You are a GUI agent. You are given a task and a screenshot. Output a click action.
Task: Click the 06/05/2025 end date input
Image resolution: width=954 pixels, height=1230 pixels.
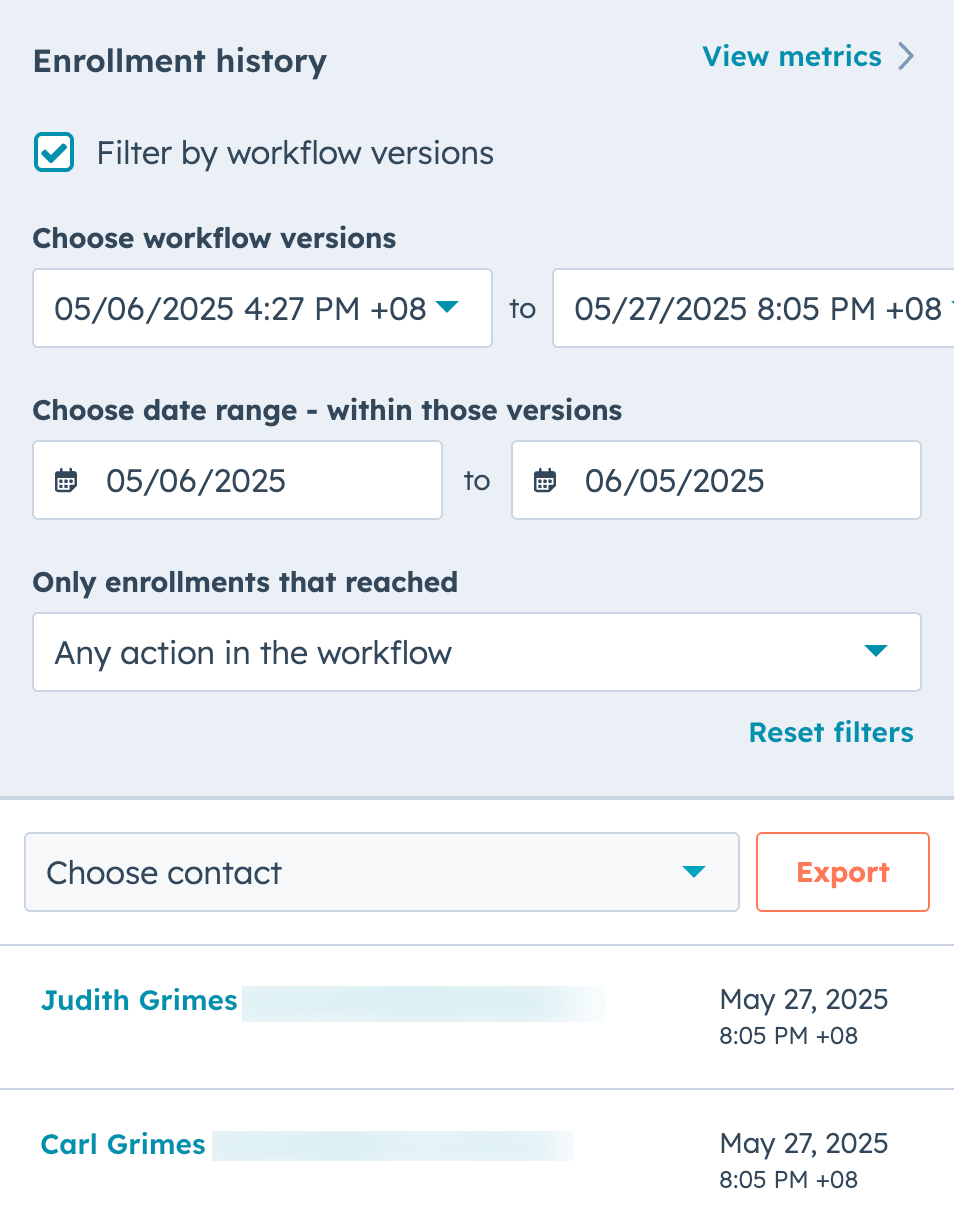click(716, 480)
